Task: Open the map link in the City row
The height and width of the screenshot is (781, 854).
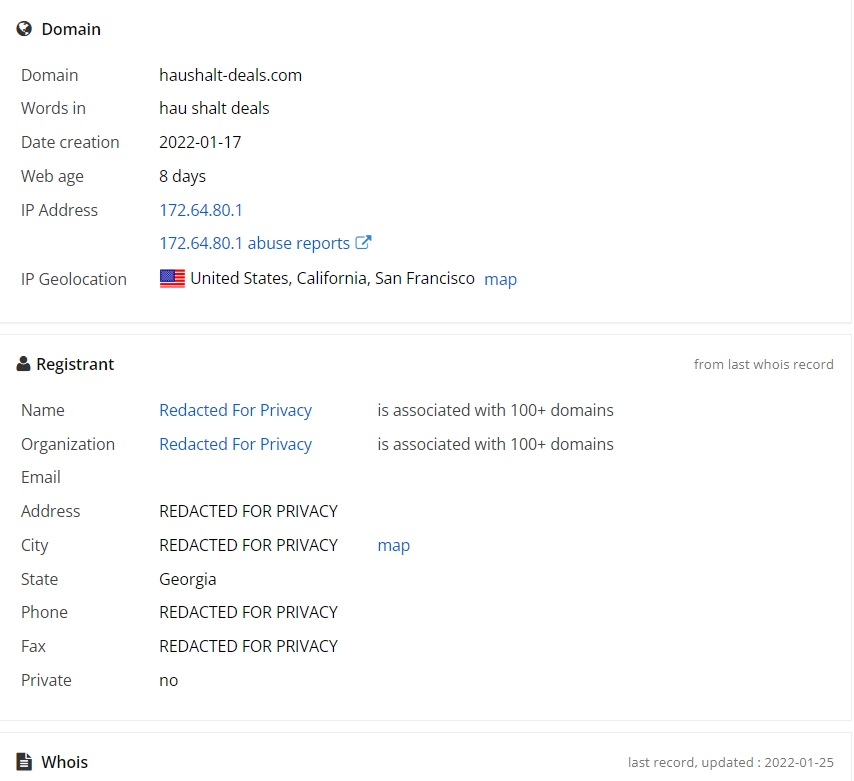Action: tap(393, 545)
